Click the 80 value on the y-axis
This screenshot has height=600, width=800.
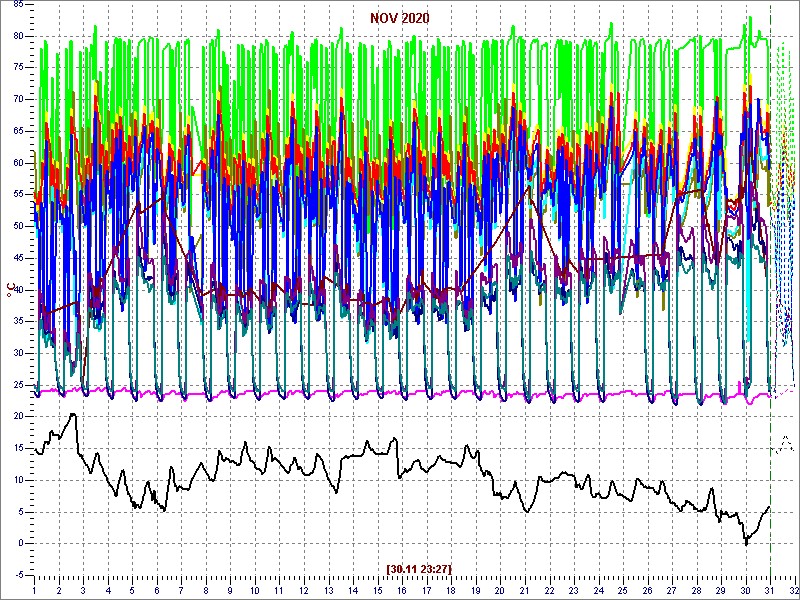tap(17, 35)
